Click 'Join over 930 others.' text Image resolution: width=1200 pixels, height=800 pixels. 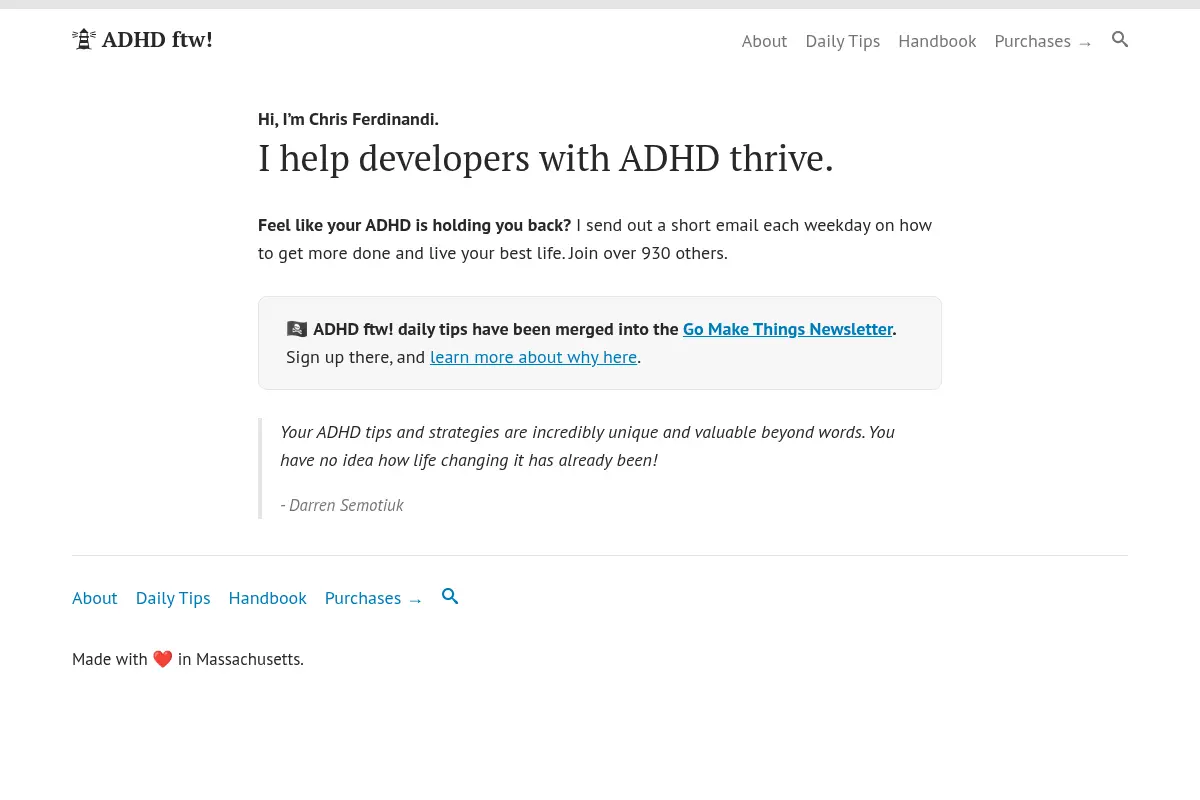[x=648, y=253]
